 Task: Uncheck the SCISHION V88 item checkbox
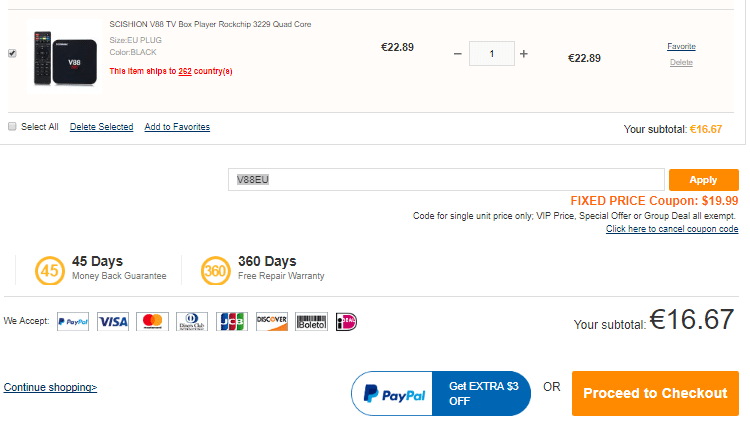[12, 53]
